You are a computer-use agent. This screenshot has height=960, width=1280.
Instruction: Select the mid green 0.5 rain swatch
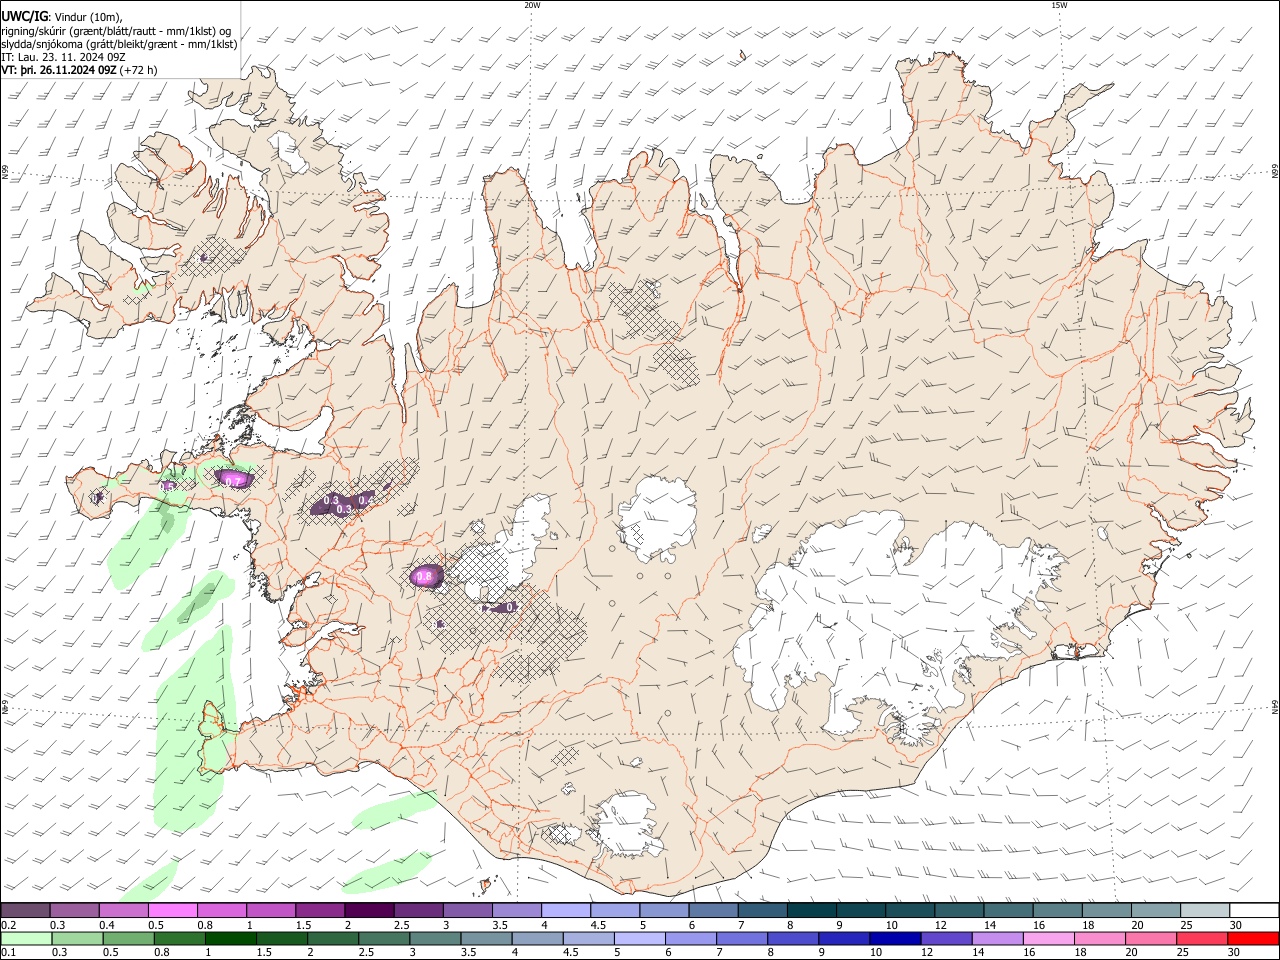pyautogui.click(x=128, y=938)
